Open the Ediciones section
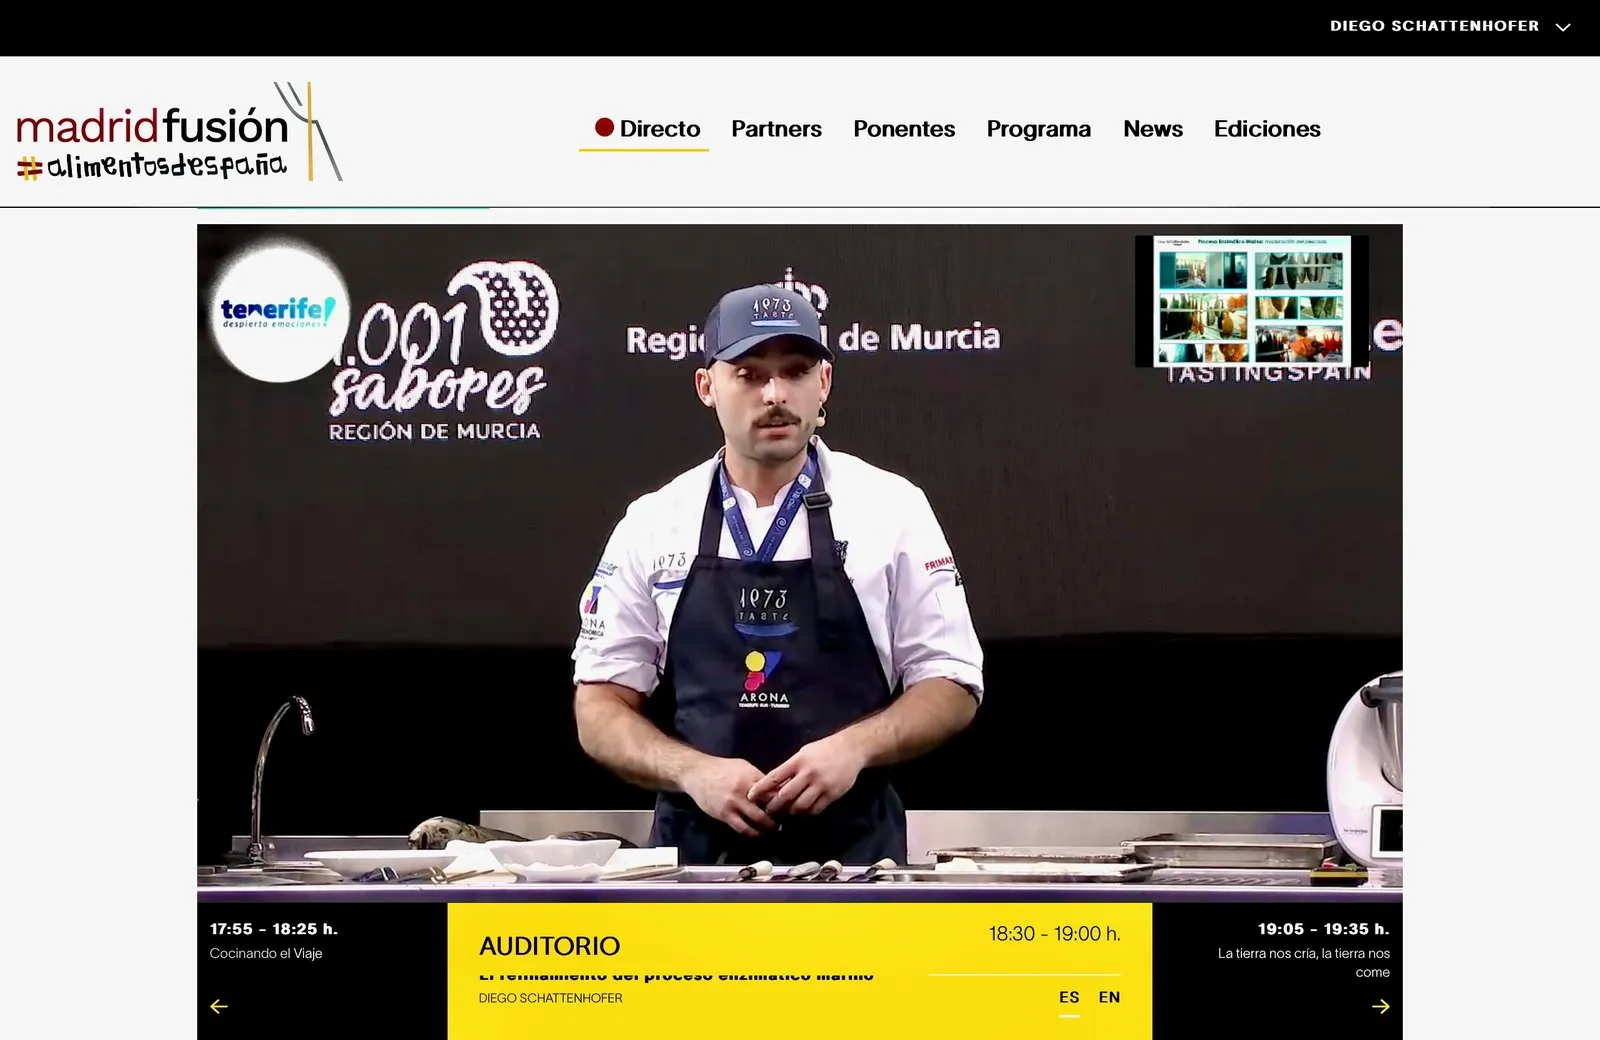Screen dimensions: 1600x1040 pos(1267,129)
